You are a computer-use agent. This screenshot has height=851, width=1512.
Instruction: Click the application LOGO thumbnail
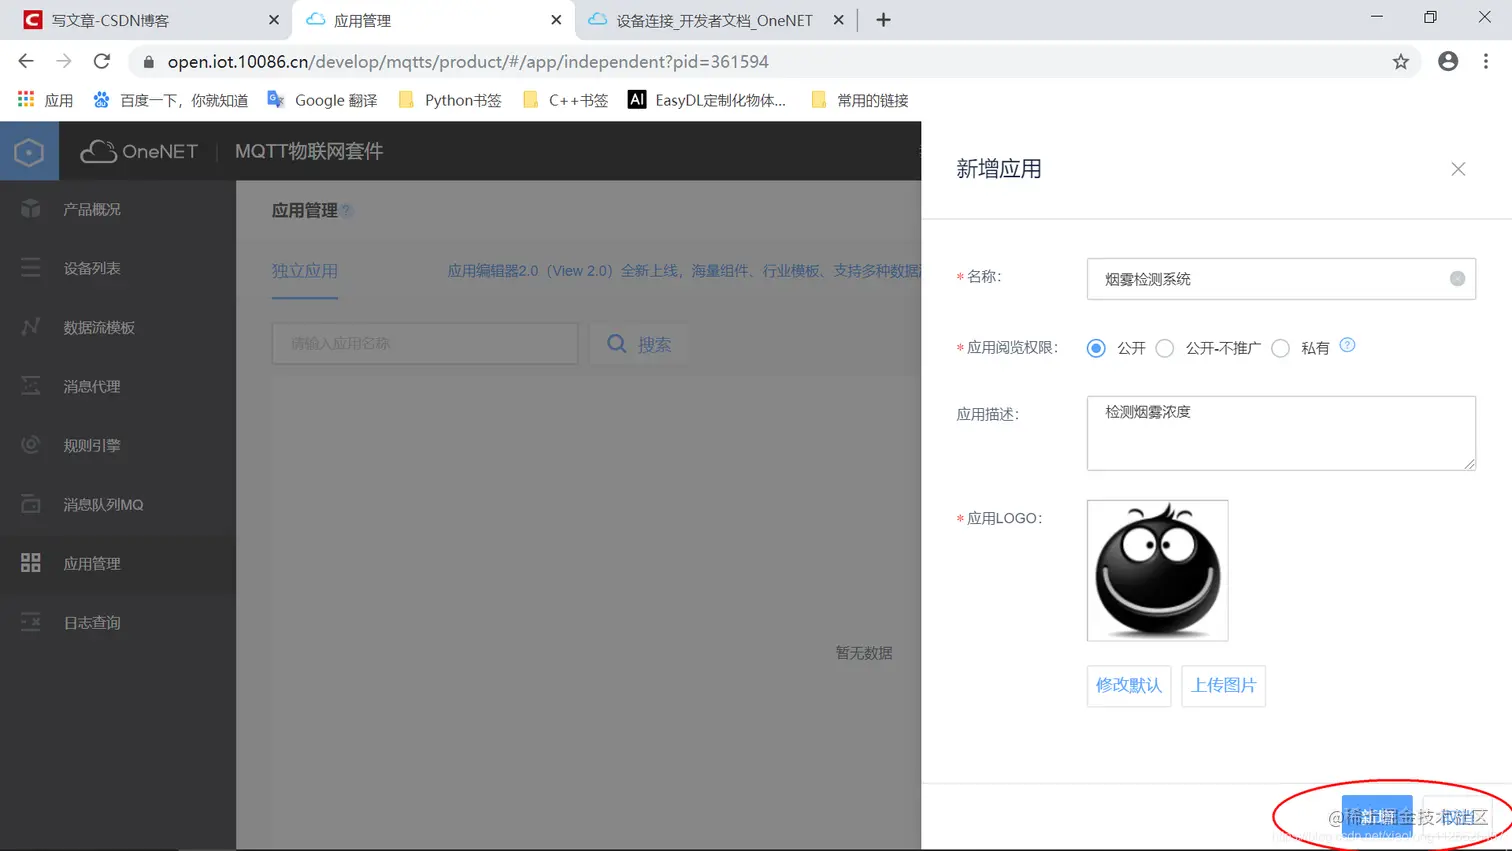pos(1157,570)
